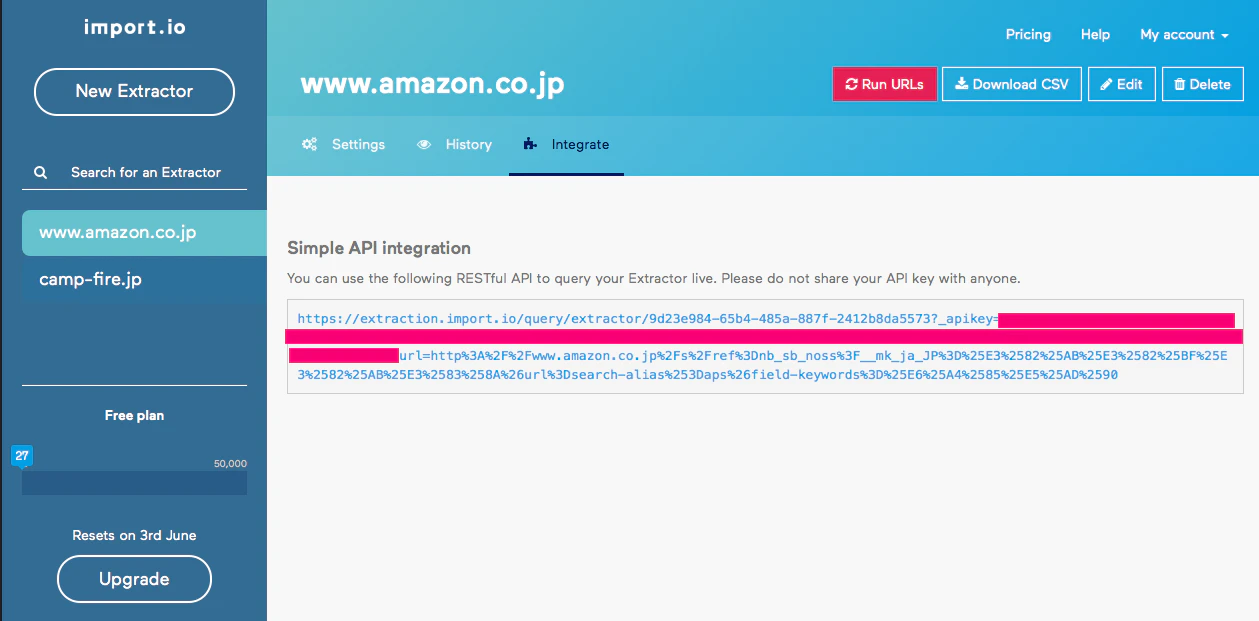This screenshot has height=621, width=1259.
Task: Delete the amazon.co.jp extractor
Action: 1203,84
